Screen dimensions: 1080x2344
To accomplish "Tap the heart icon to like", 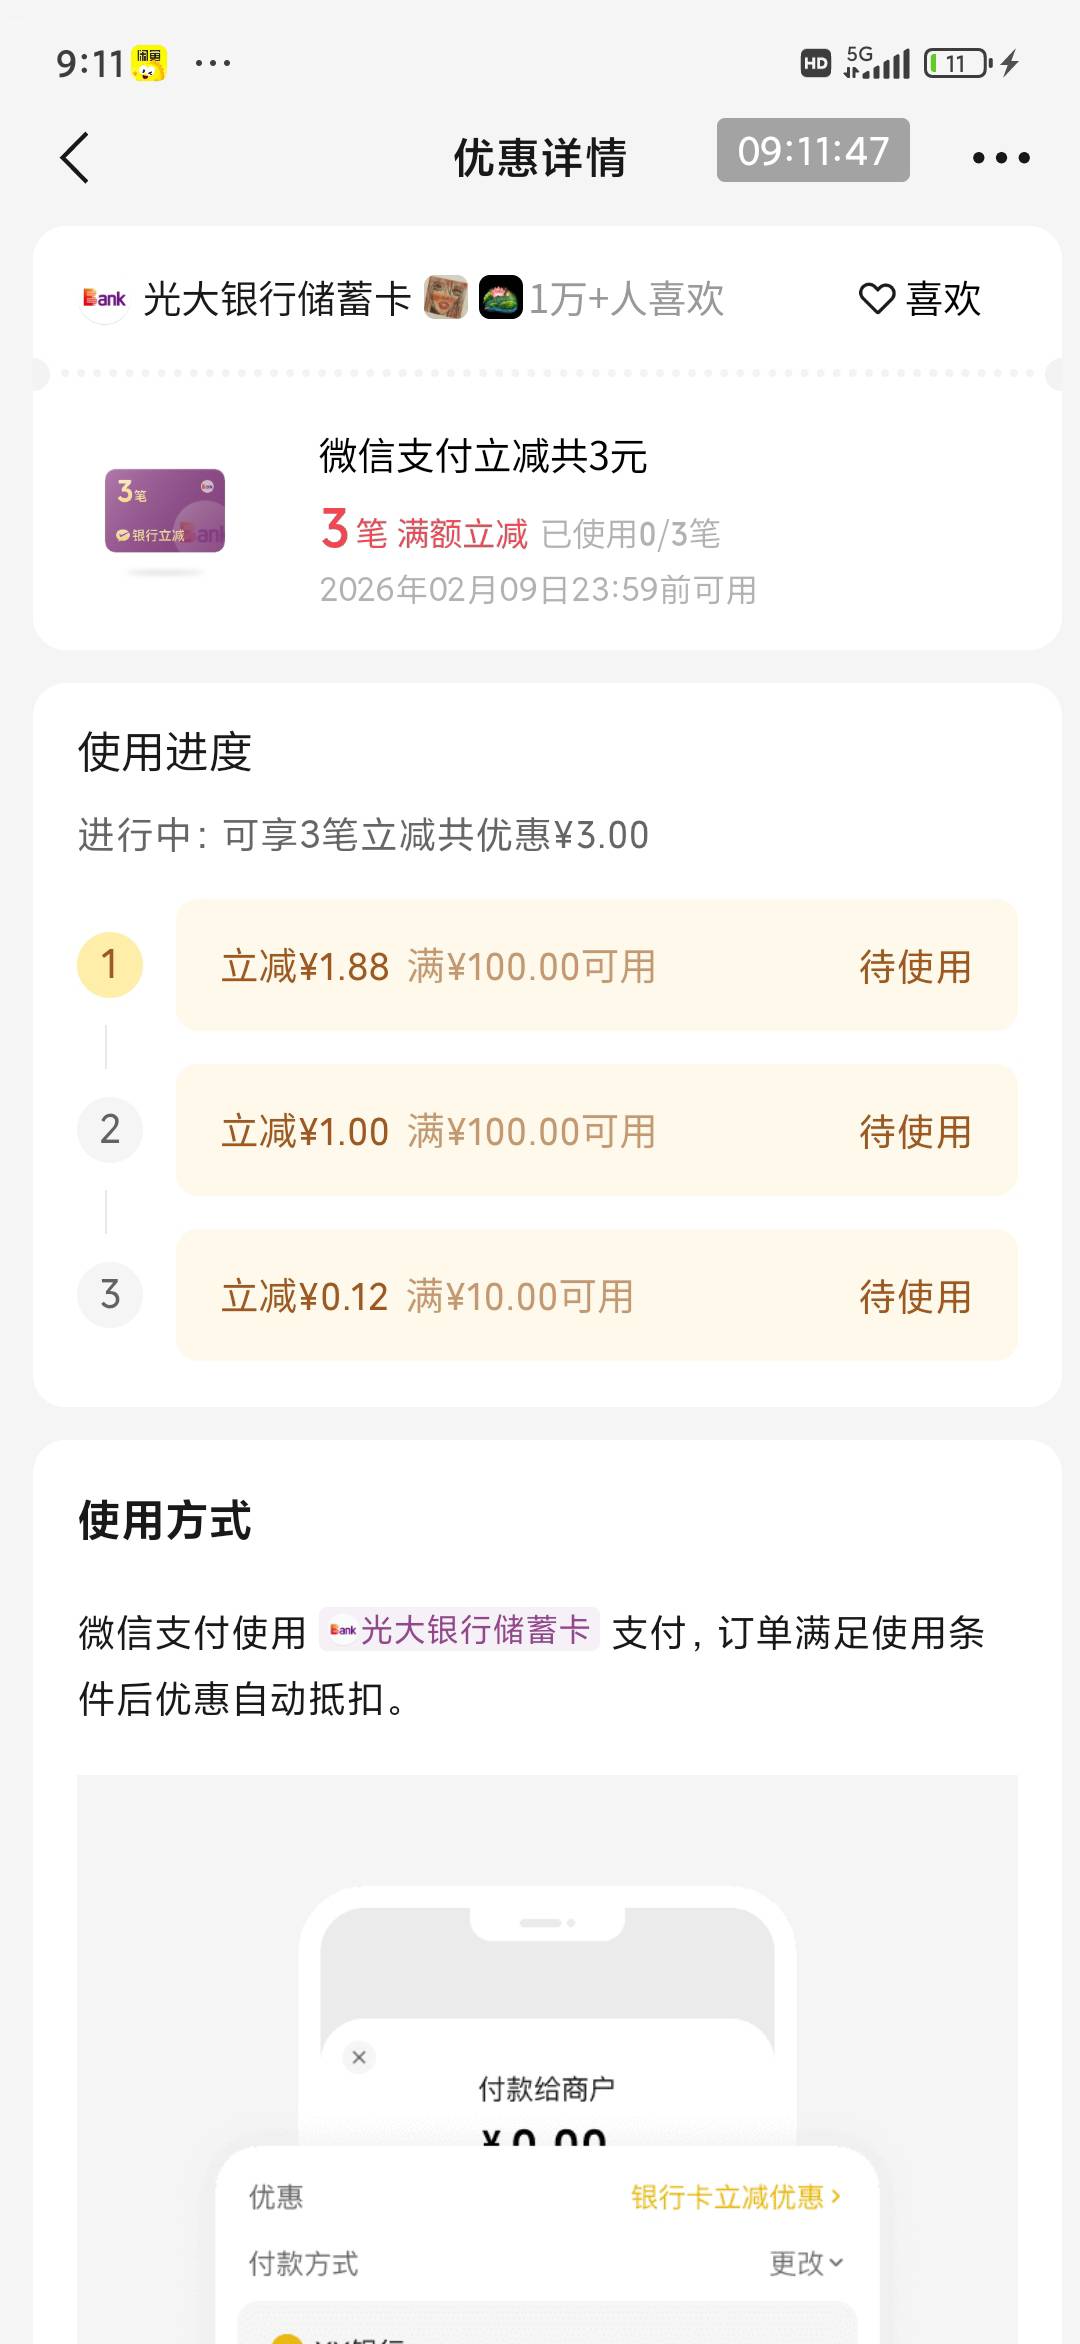I will coord(877,299).
